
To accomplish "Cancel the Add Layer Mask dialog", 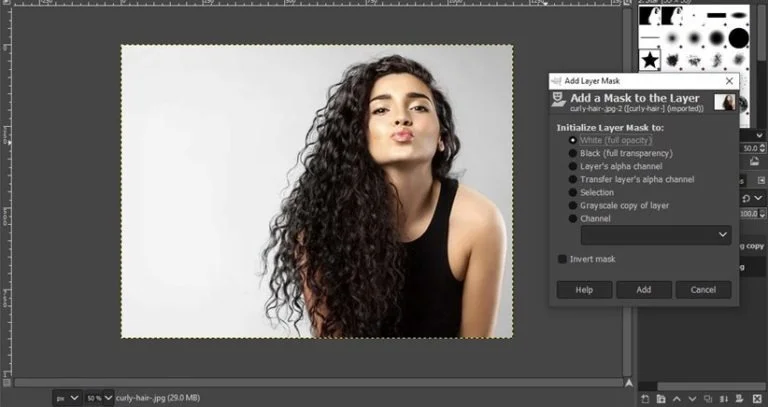I will point(703,290).
